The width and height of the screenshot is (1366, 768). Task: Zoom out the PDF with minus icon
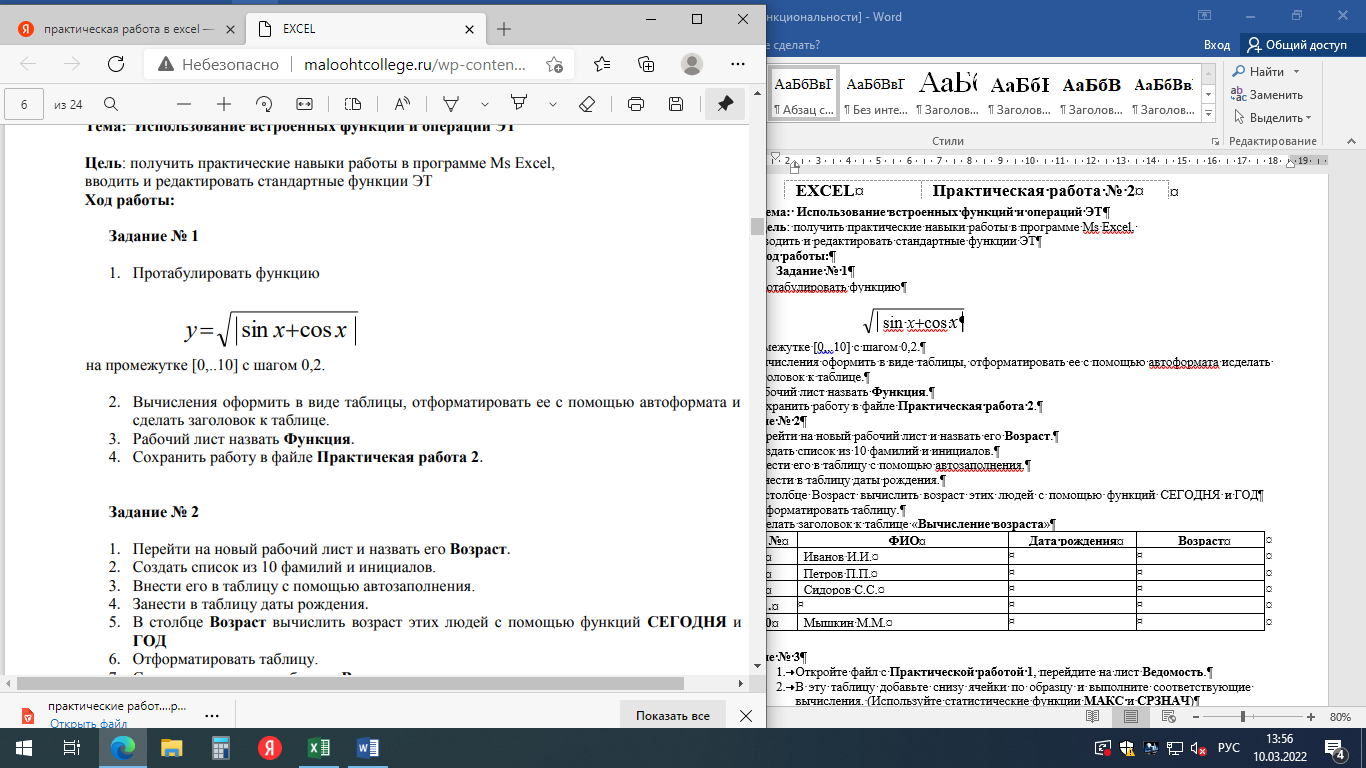tap(183, 104)
